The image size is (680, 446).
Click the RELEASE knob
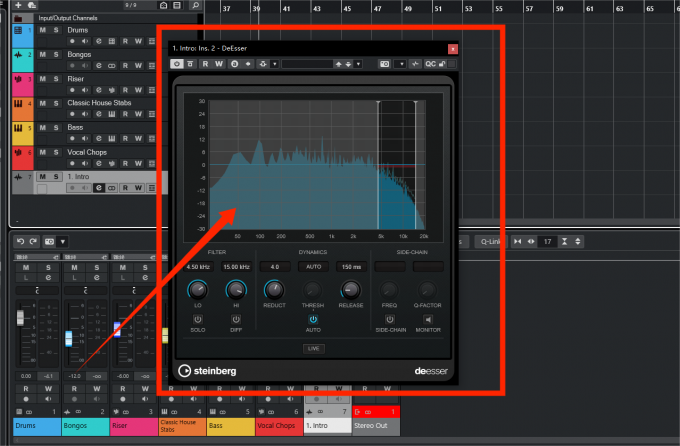(351, 290)
